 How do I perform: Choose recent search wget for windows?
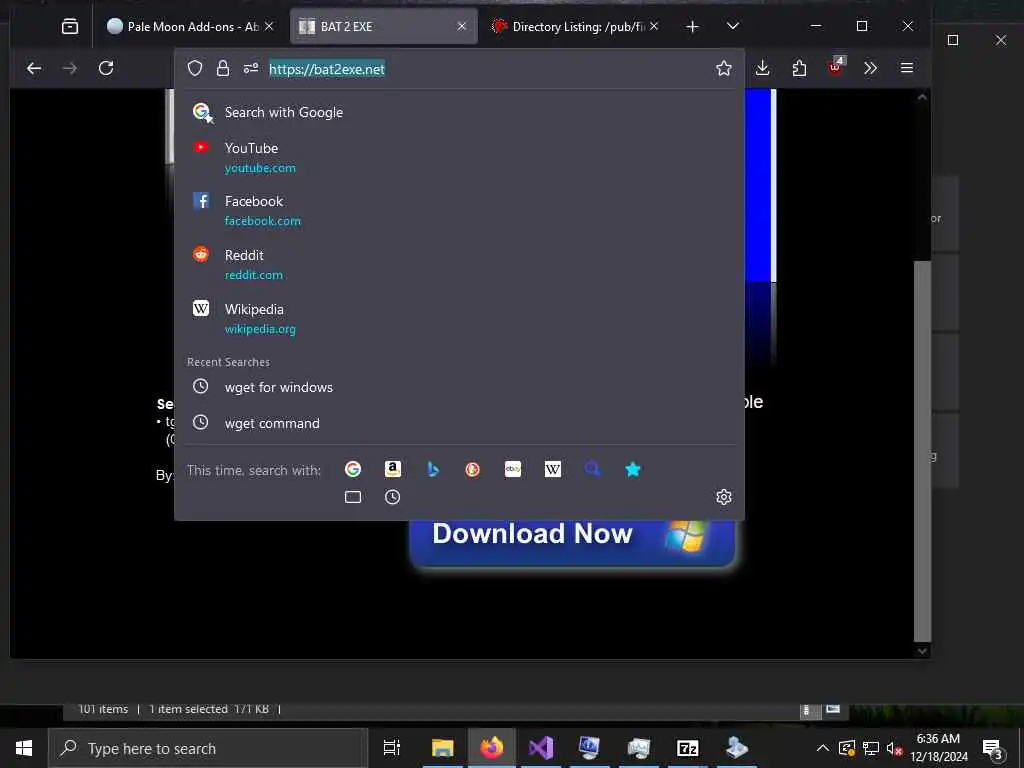point(459,387)
